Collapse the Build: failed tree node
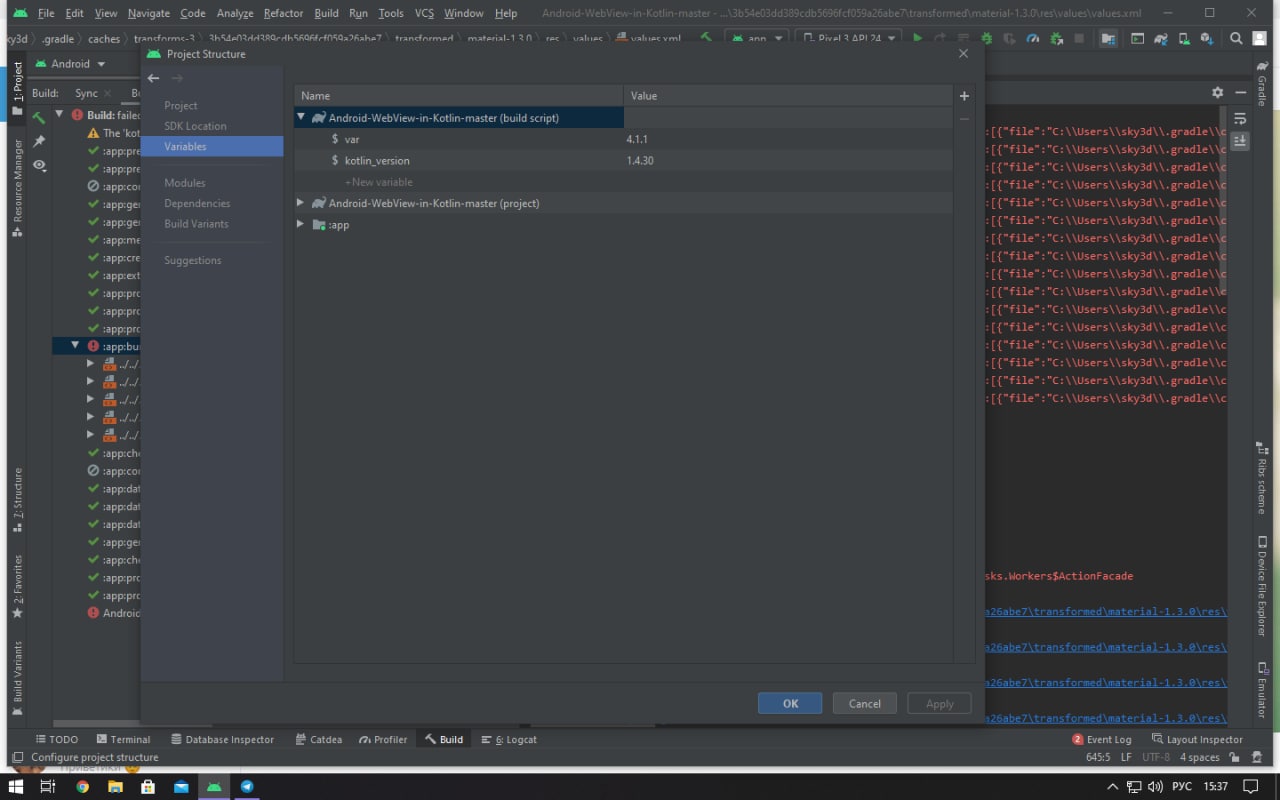This screenshot has height=800, width=1280. (x=61, y=115)
